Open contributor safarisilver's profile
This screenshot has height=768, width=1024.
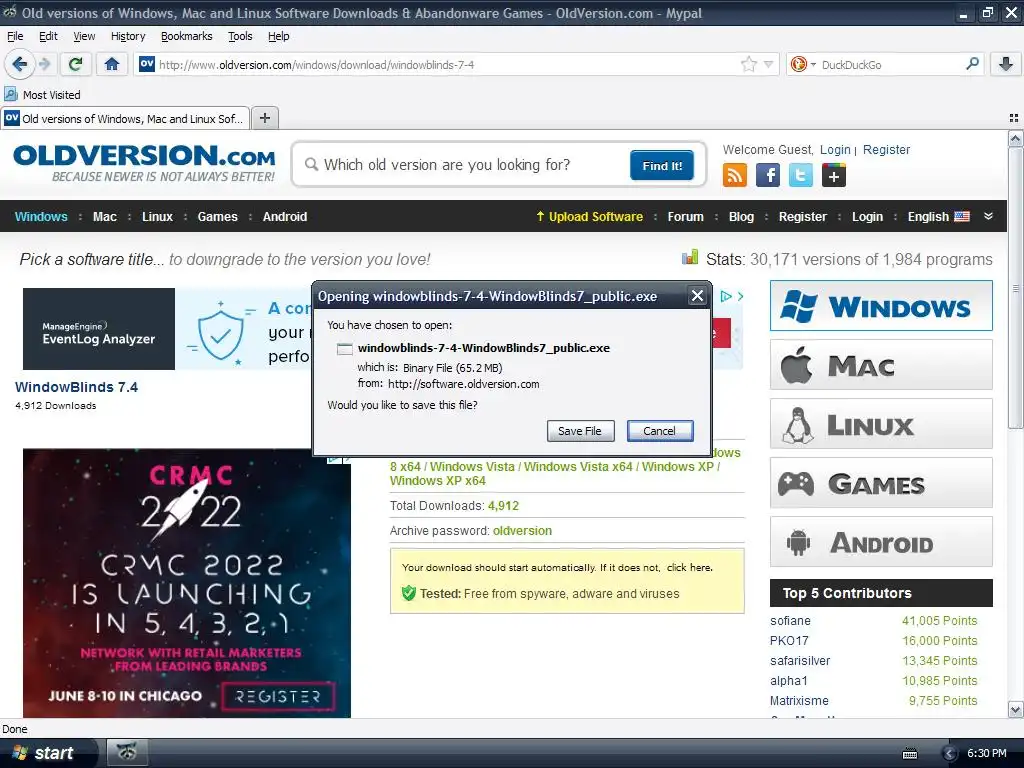(800, 661)
